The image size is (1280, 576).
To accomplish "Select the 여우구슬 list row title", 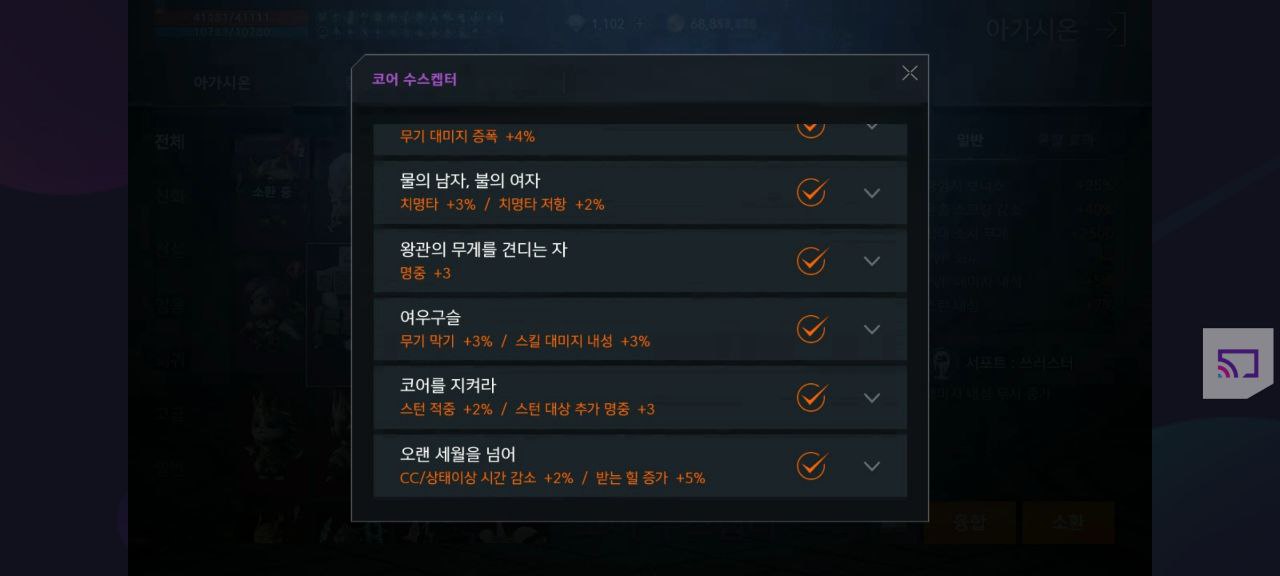I will [430, 318].
